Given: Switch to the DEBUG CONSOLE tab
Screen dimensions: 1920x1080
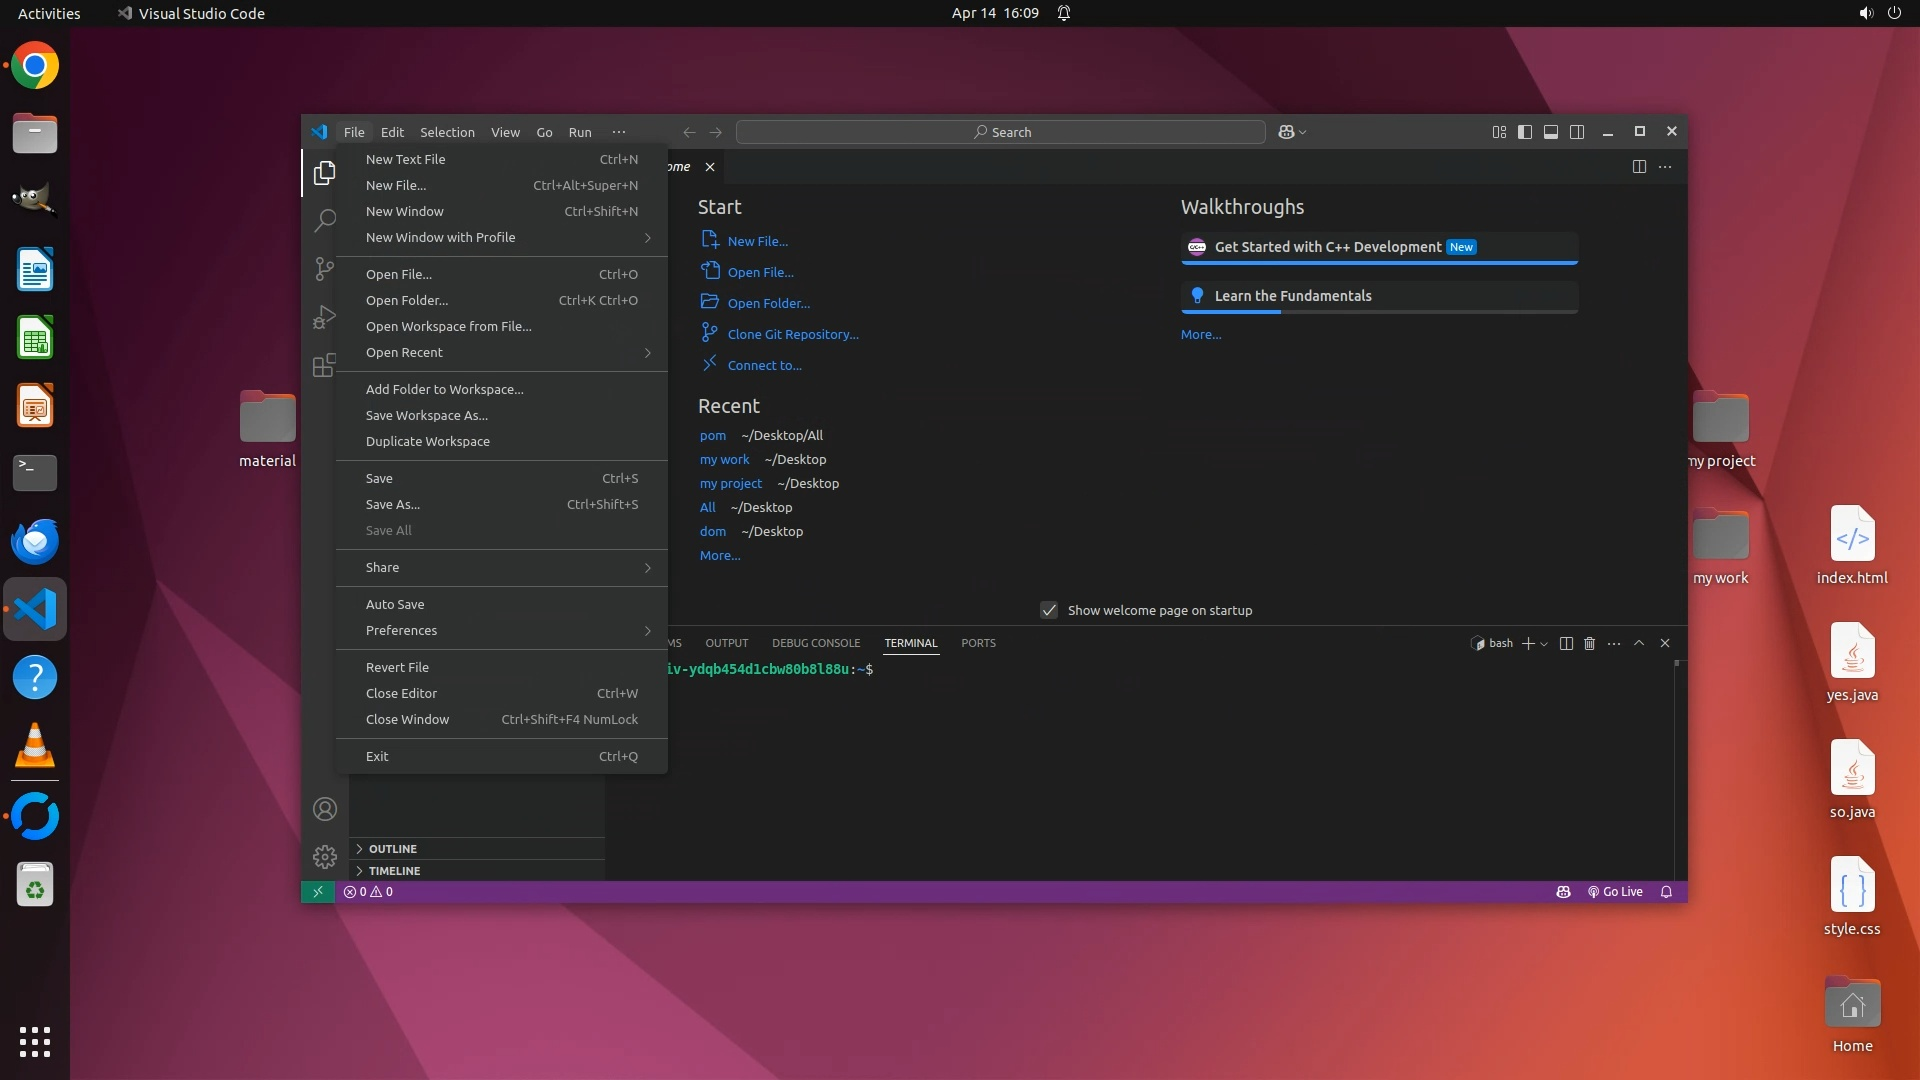Looking at the screenshot, I should tap(815, 643).
